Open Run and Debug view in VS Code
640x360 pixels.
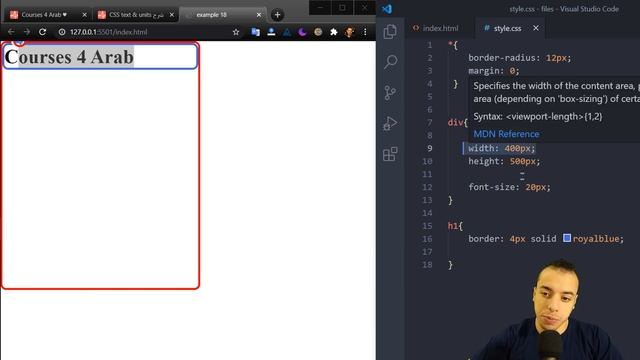coord(390,123)
